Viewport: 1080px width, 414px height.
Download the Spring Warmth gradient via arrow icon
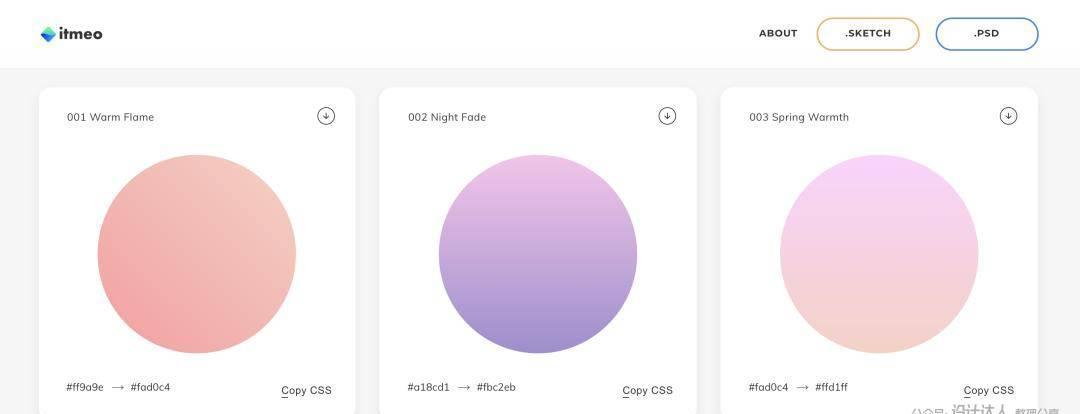(1008, 116)
